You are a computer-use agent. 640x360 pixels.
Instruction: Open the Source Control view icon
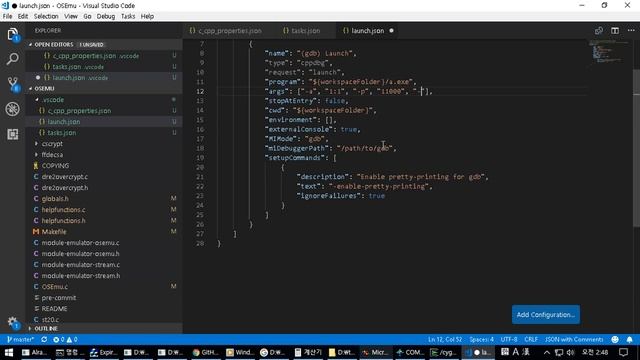pos(13,84)
